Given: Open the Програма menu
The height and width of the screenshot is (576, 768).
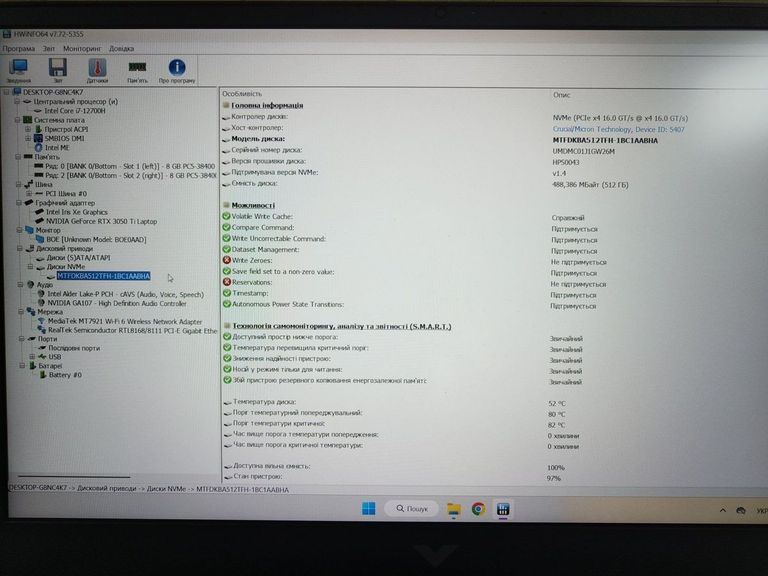Looking at the screenshot, I should pyautogui.click(x=19, y=48).
